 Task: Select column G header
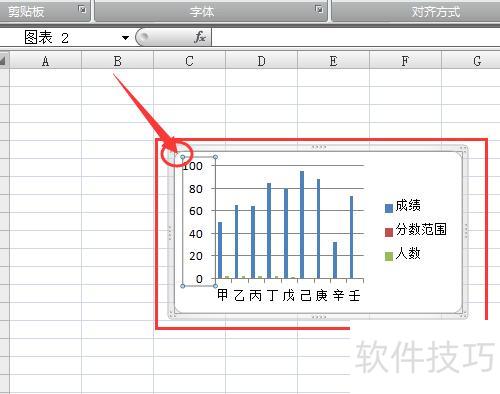(x=471, y=61)
